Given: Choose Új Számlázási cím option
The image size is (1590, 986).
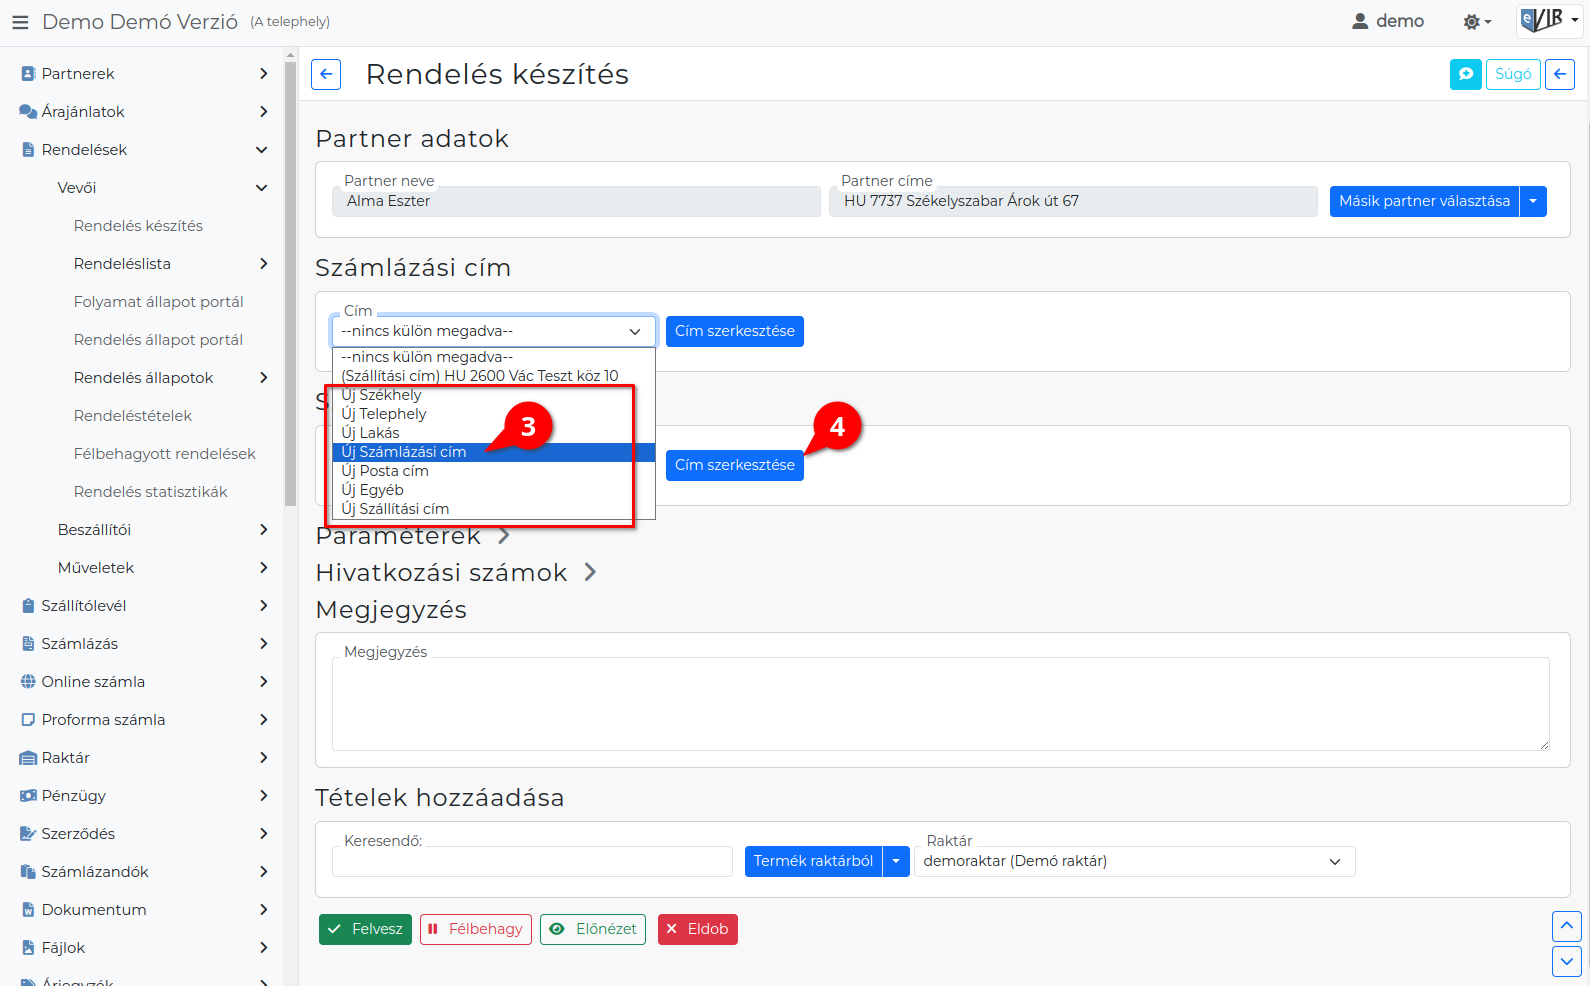Looking at the screenshot, I should [494, 452].
